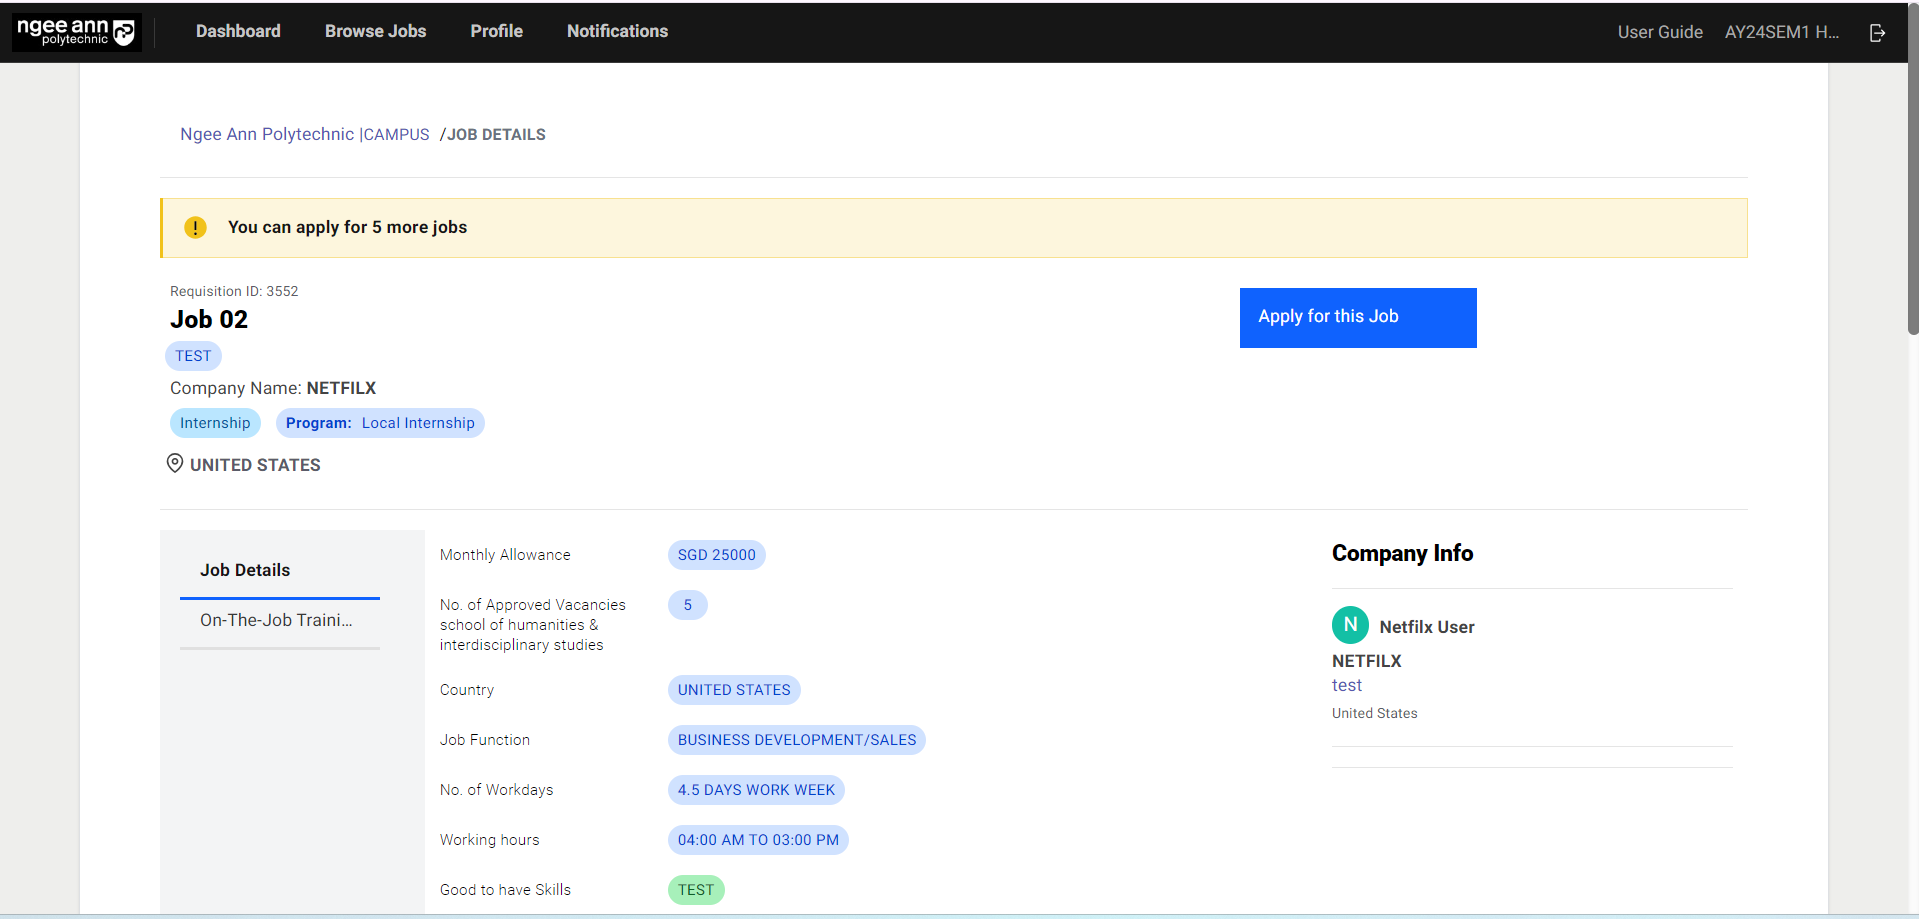
Task: Open the User Guide link
Action: pyautogui.click(x=1659, y=32)
